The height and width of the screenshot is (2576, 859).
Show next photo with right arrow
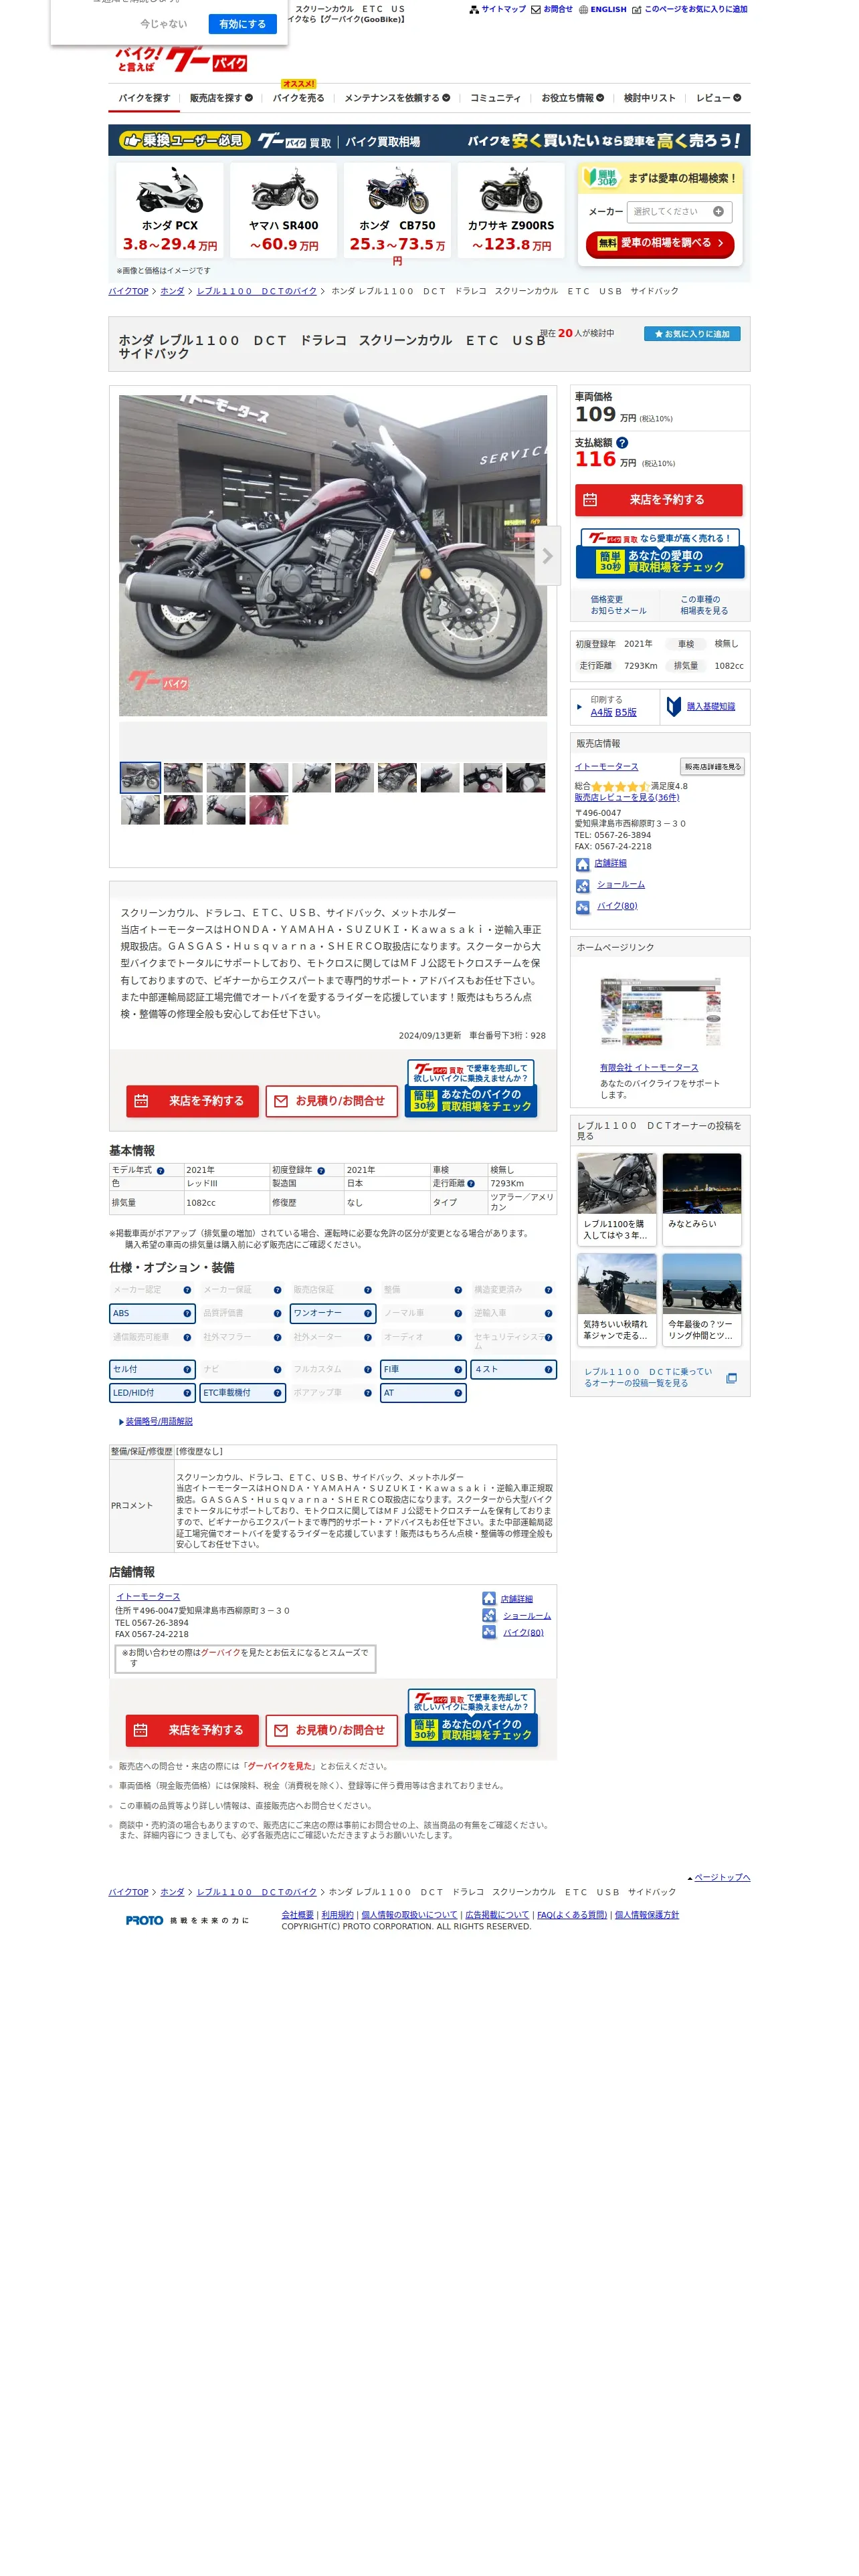[547, 555]
